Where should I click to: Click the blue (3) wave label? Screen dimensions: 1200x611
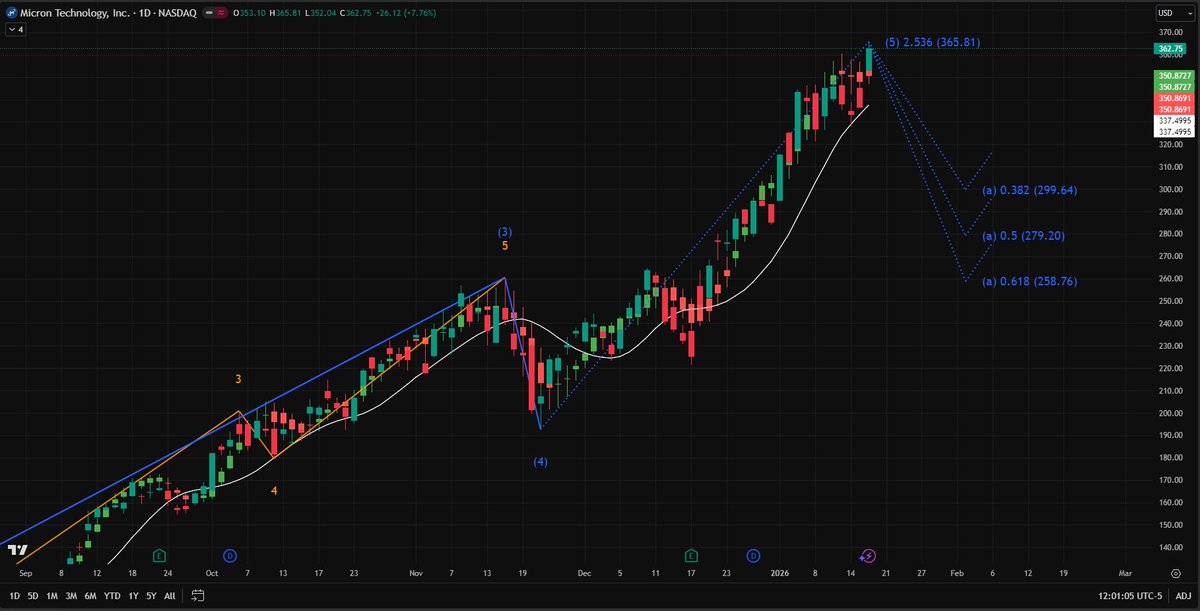(505, 232)
